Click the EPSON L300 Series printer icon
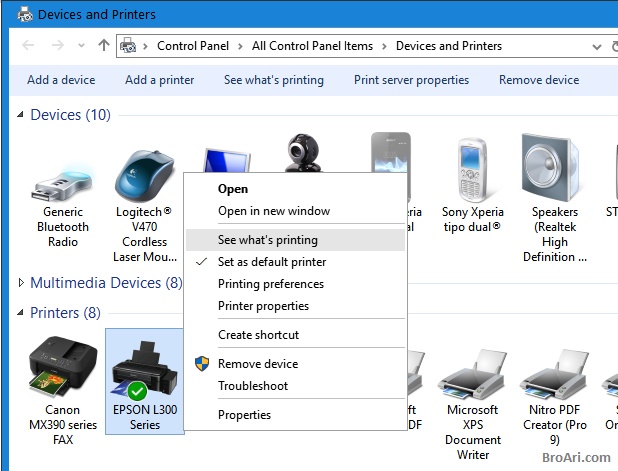 (x=144, y=370)
